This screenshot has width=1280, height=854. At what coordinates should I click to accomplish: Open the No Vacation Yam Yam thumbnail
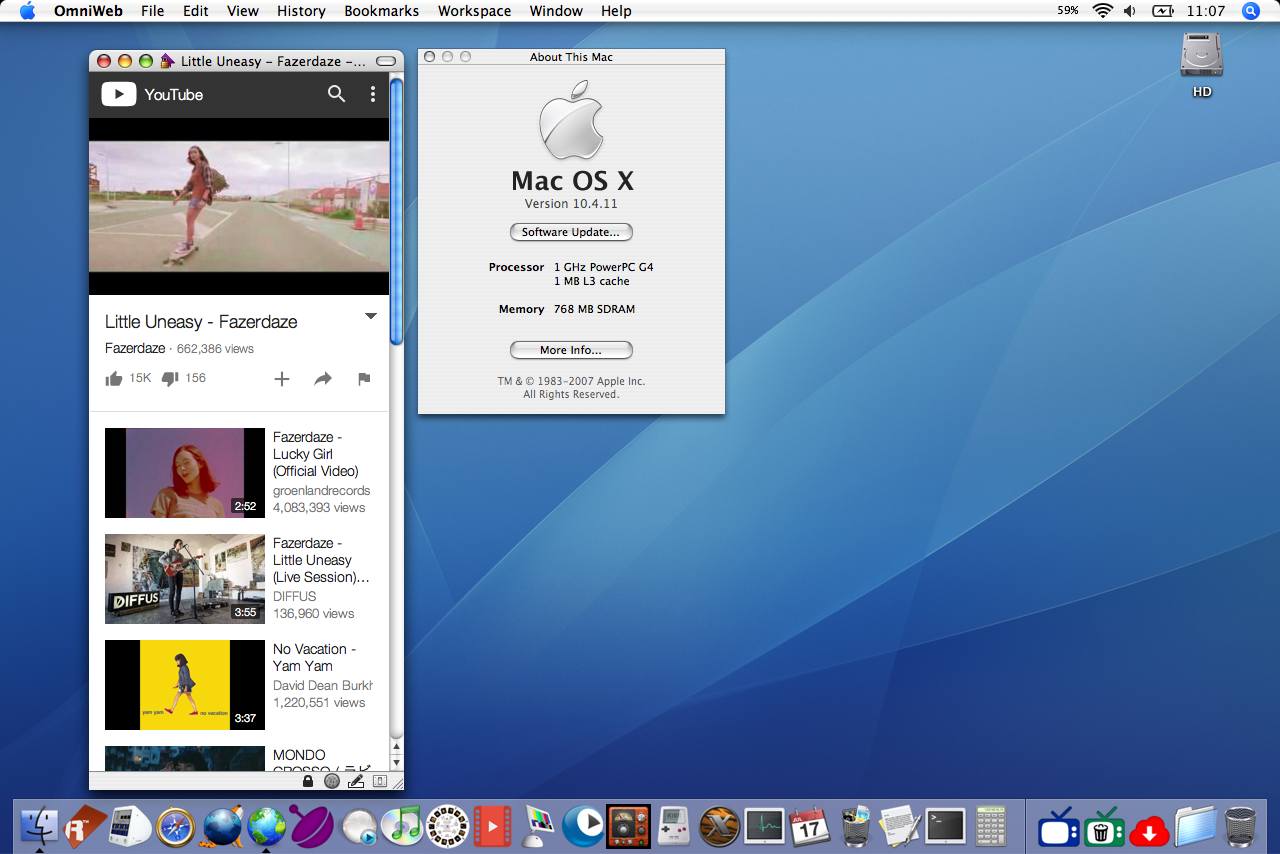pos(185,685)
